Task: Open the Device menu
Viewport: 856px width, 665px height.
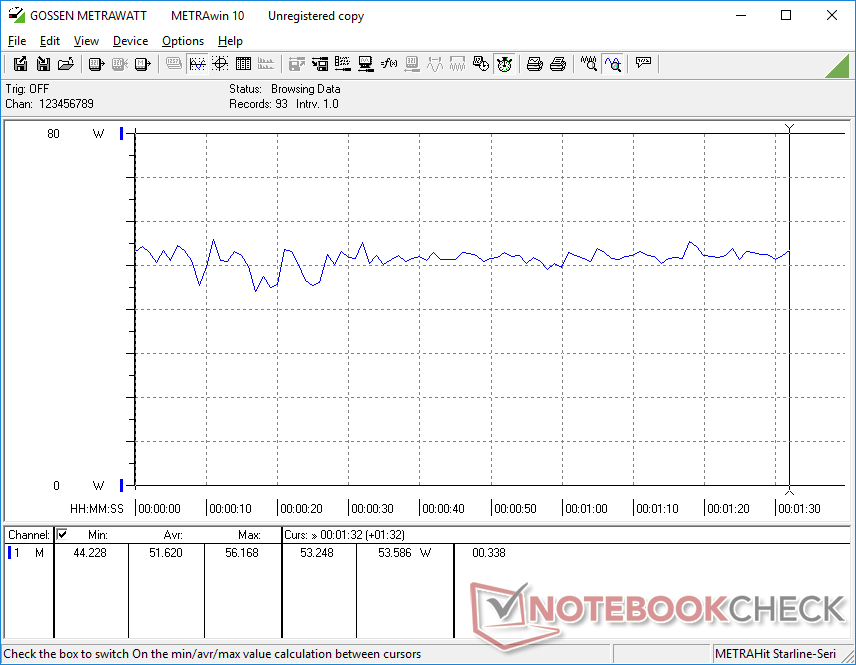Action: point(130,41)
